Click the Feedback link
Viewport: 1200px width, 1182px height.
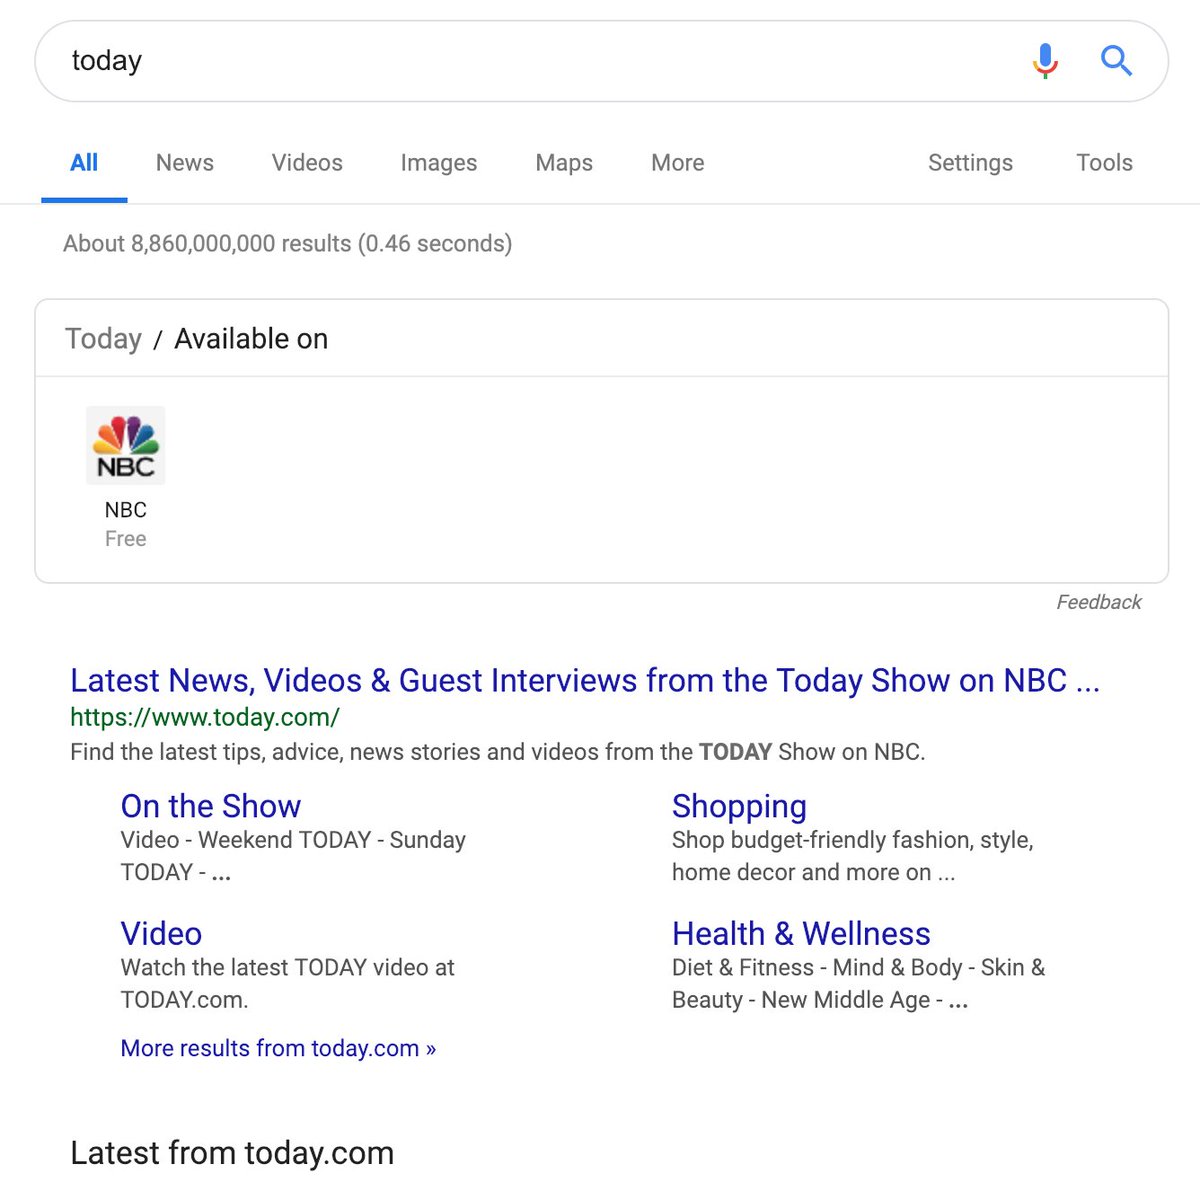[1099, 602]
